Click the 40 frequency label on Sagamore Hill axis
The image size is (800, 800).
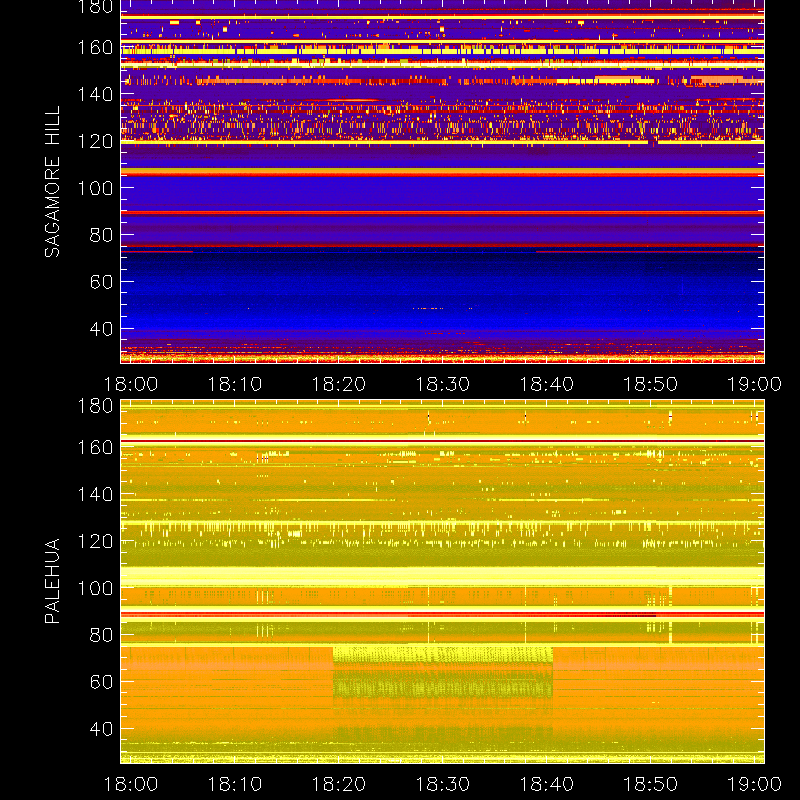click(101, 329)
